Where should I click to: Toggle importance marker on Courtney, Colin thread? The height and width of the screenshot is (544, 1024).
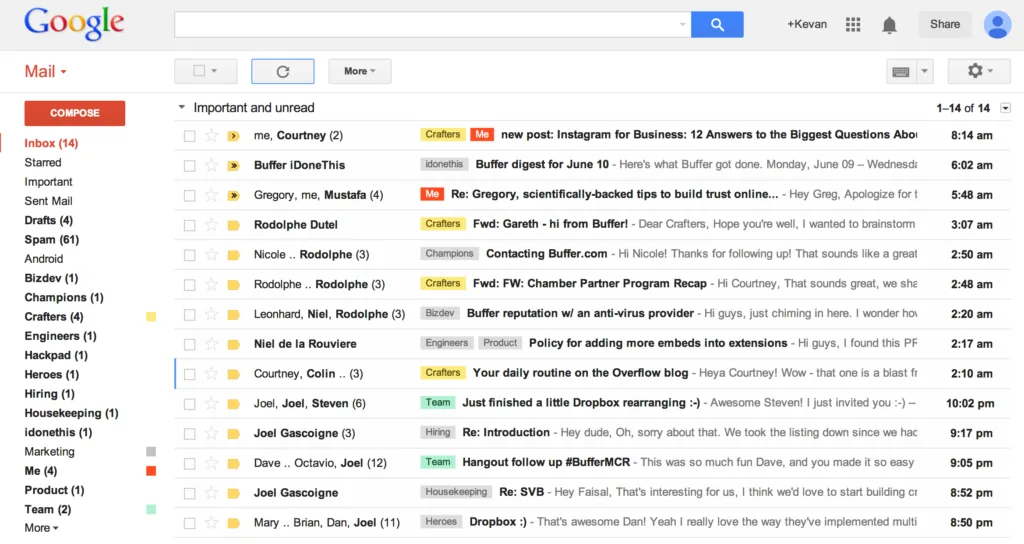coord(233,374)
